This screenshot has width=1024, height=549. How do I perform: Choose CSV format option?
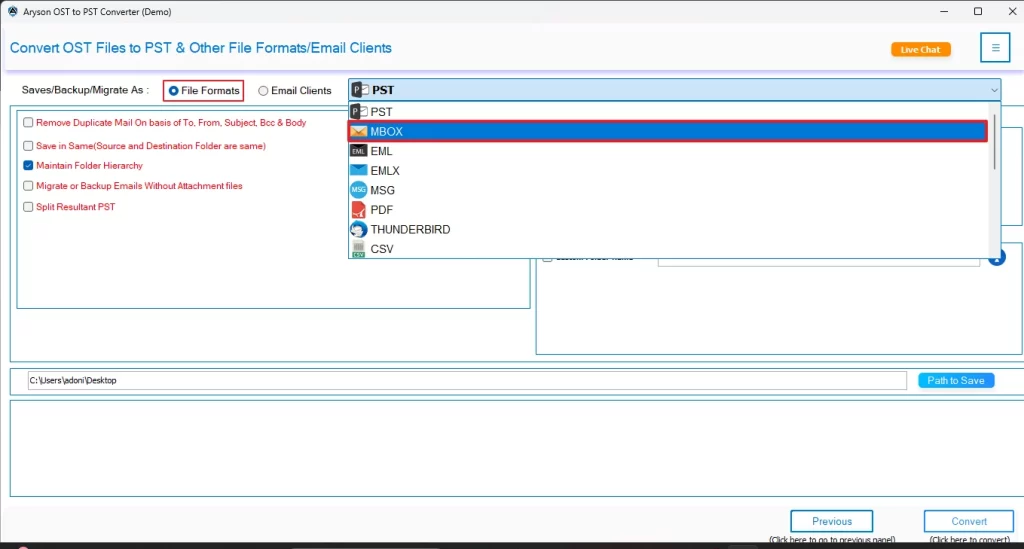[667, 249]
